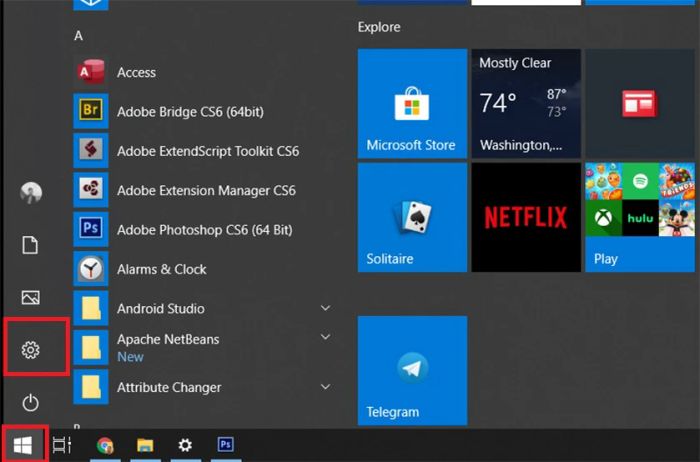Open Settings gear in Start sidebar
The width and height of the screenshot is (700, 462).
30,350
